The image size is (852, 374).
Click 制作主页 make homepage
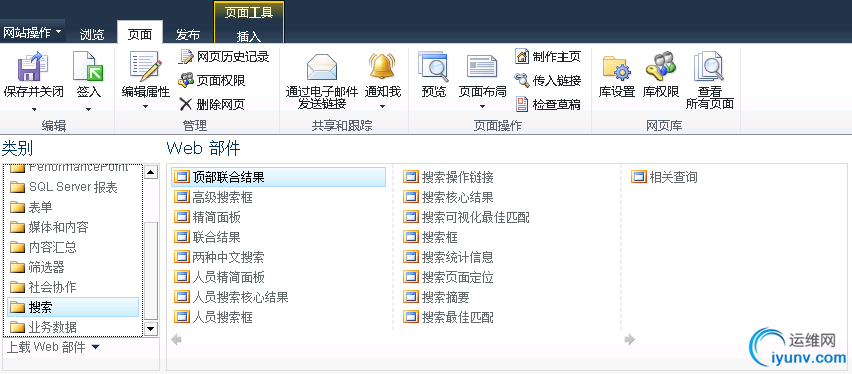click(x=548, y=56)
